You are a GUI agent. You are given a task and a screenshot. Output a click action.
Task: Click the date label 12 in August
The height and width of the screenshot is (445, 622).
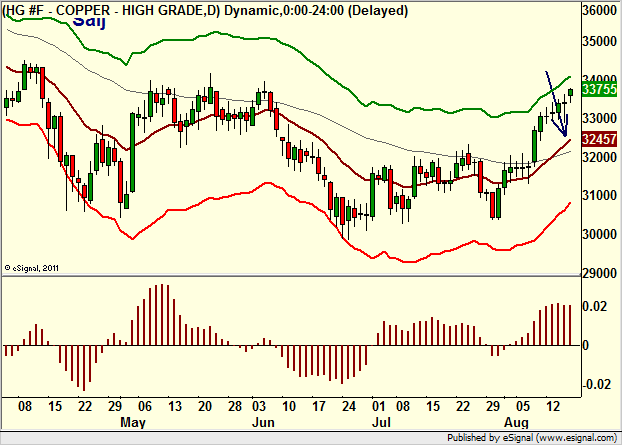point(553,407)
